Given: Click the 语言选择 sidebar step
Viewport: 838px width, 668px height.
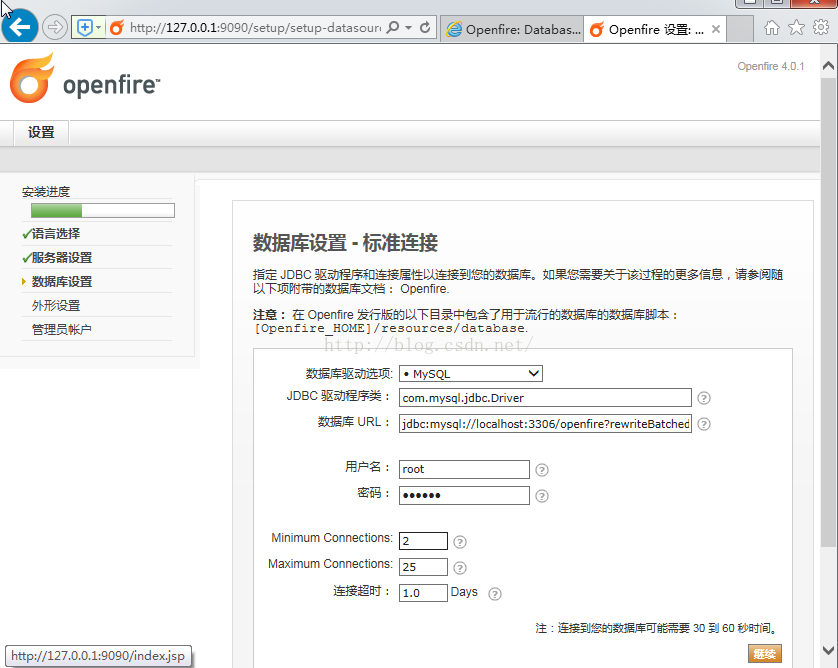Looking at the screenshot, I should click(x=56, y=234).
